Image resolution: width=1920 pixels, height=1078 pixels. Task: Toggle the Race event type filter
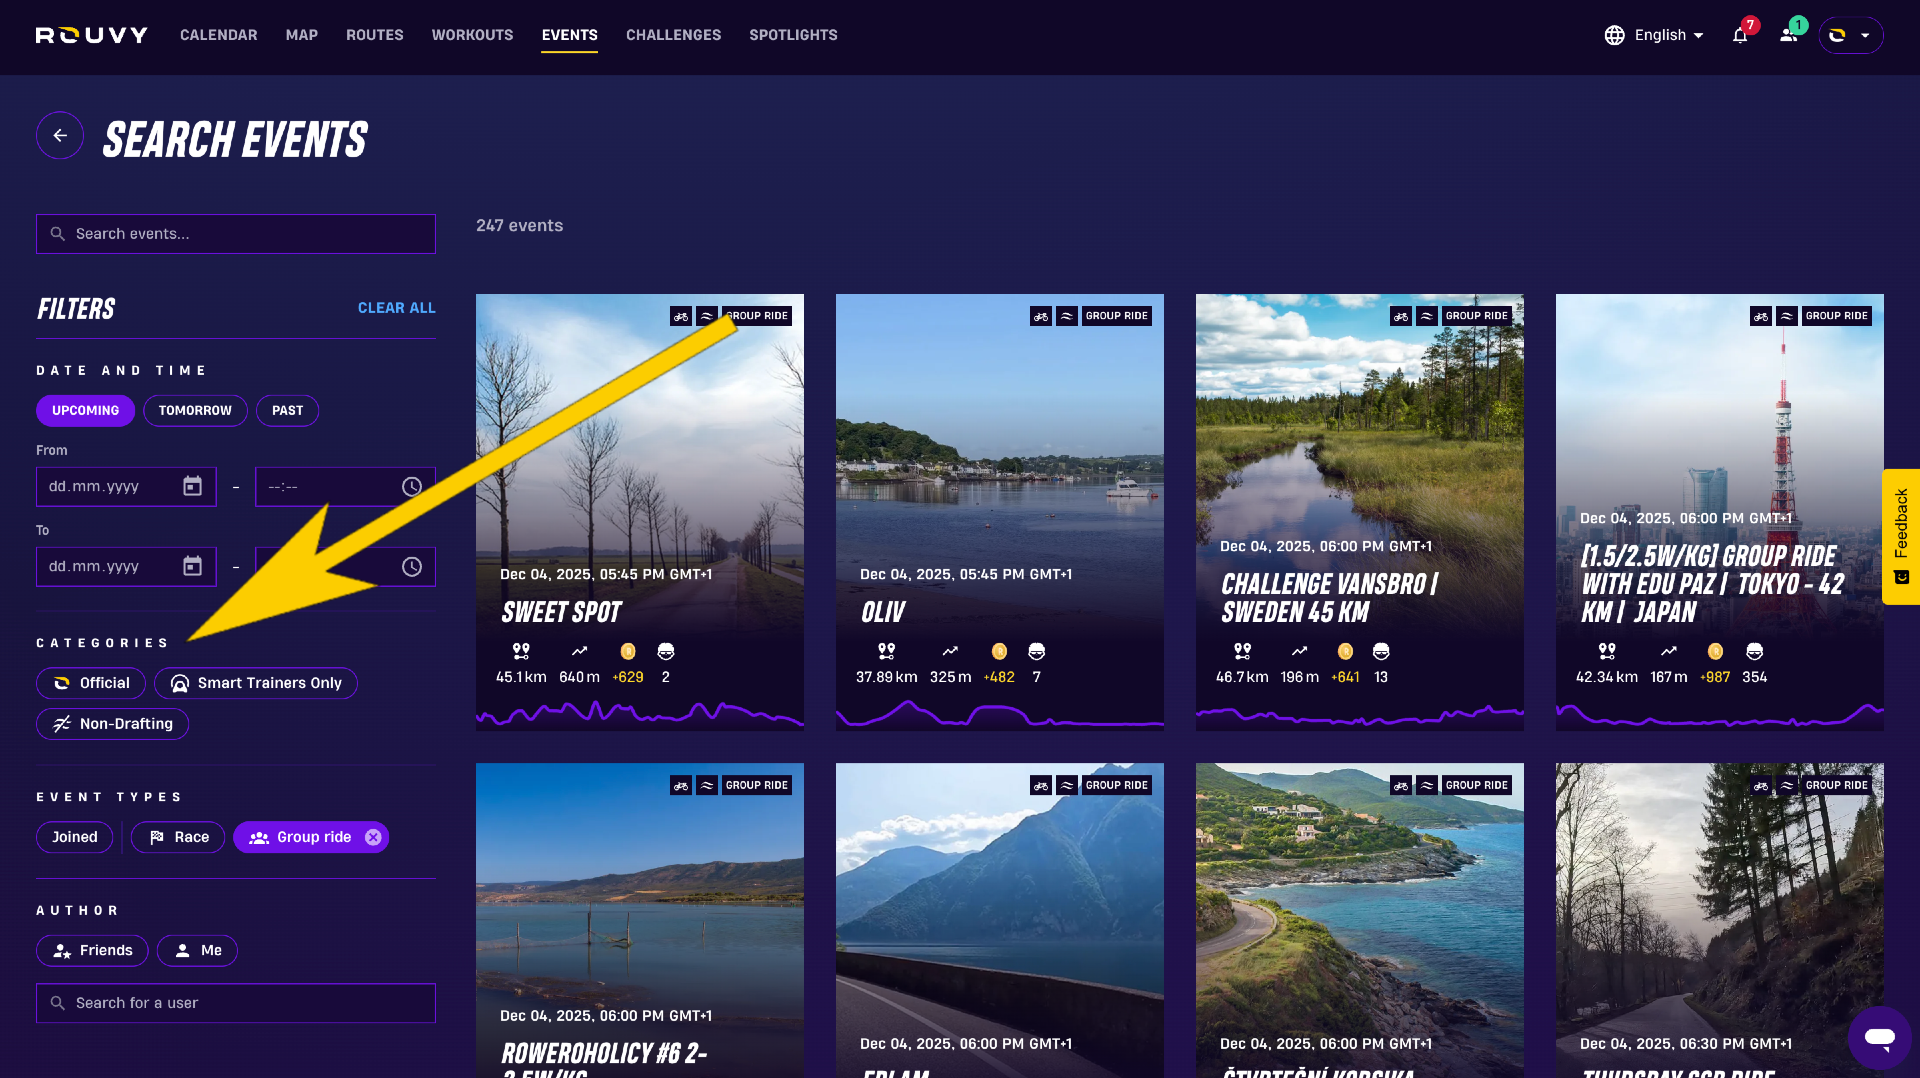(x=179, y=837)
